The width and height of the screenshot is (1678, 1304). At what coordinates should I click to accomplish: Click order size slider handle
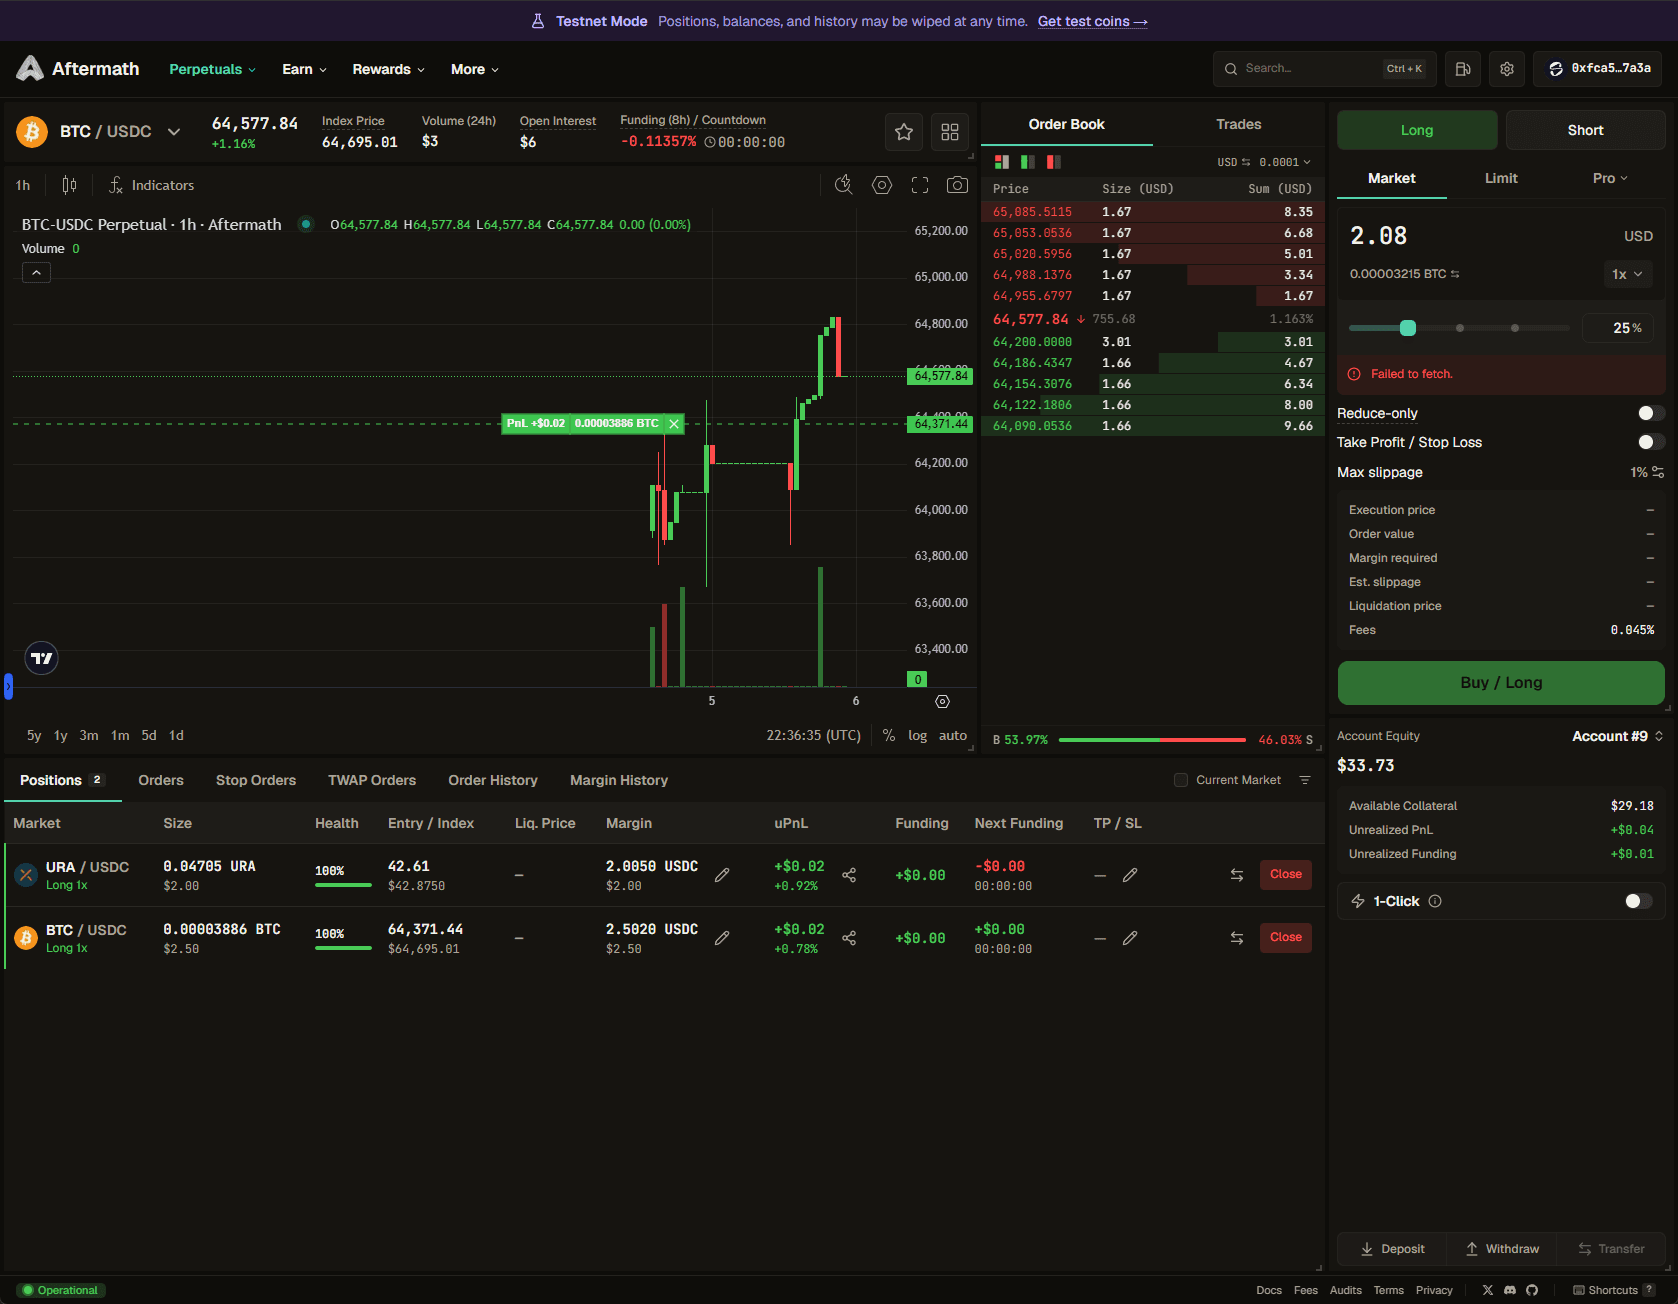(x=1408, y=328)
